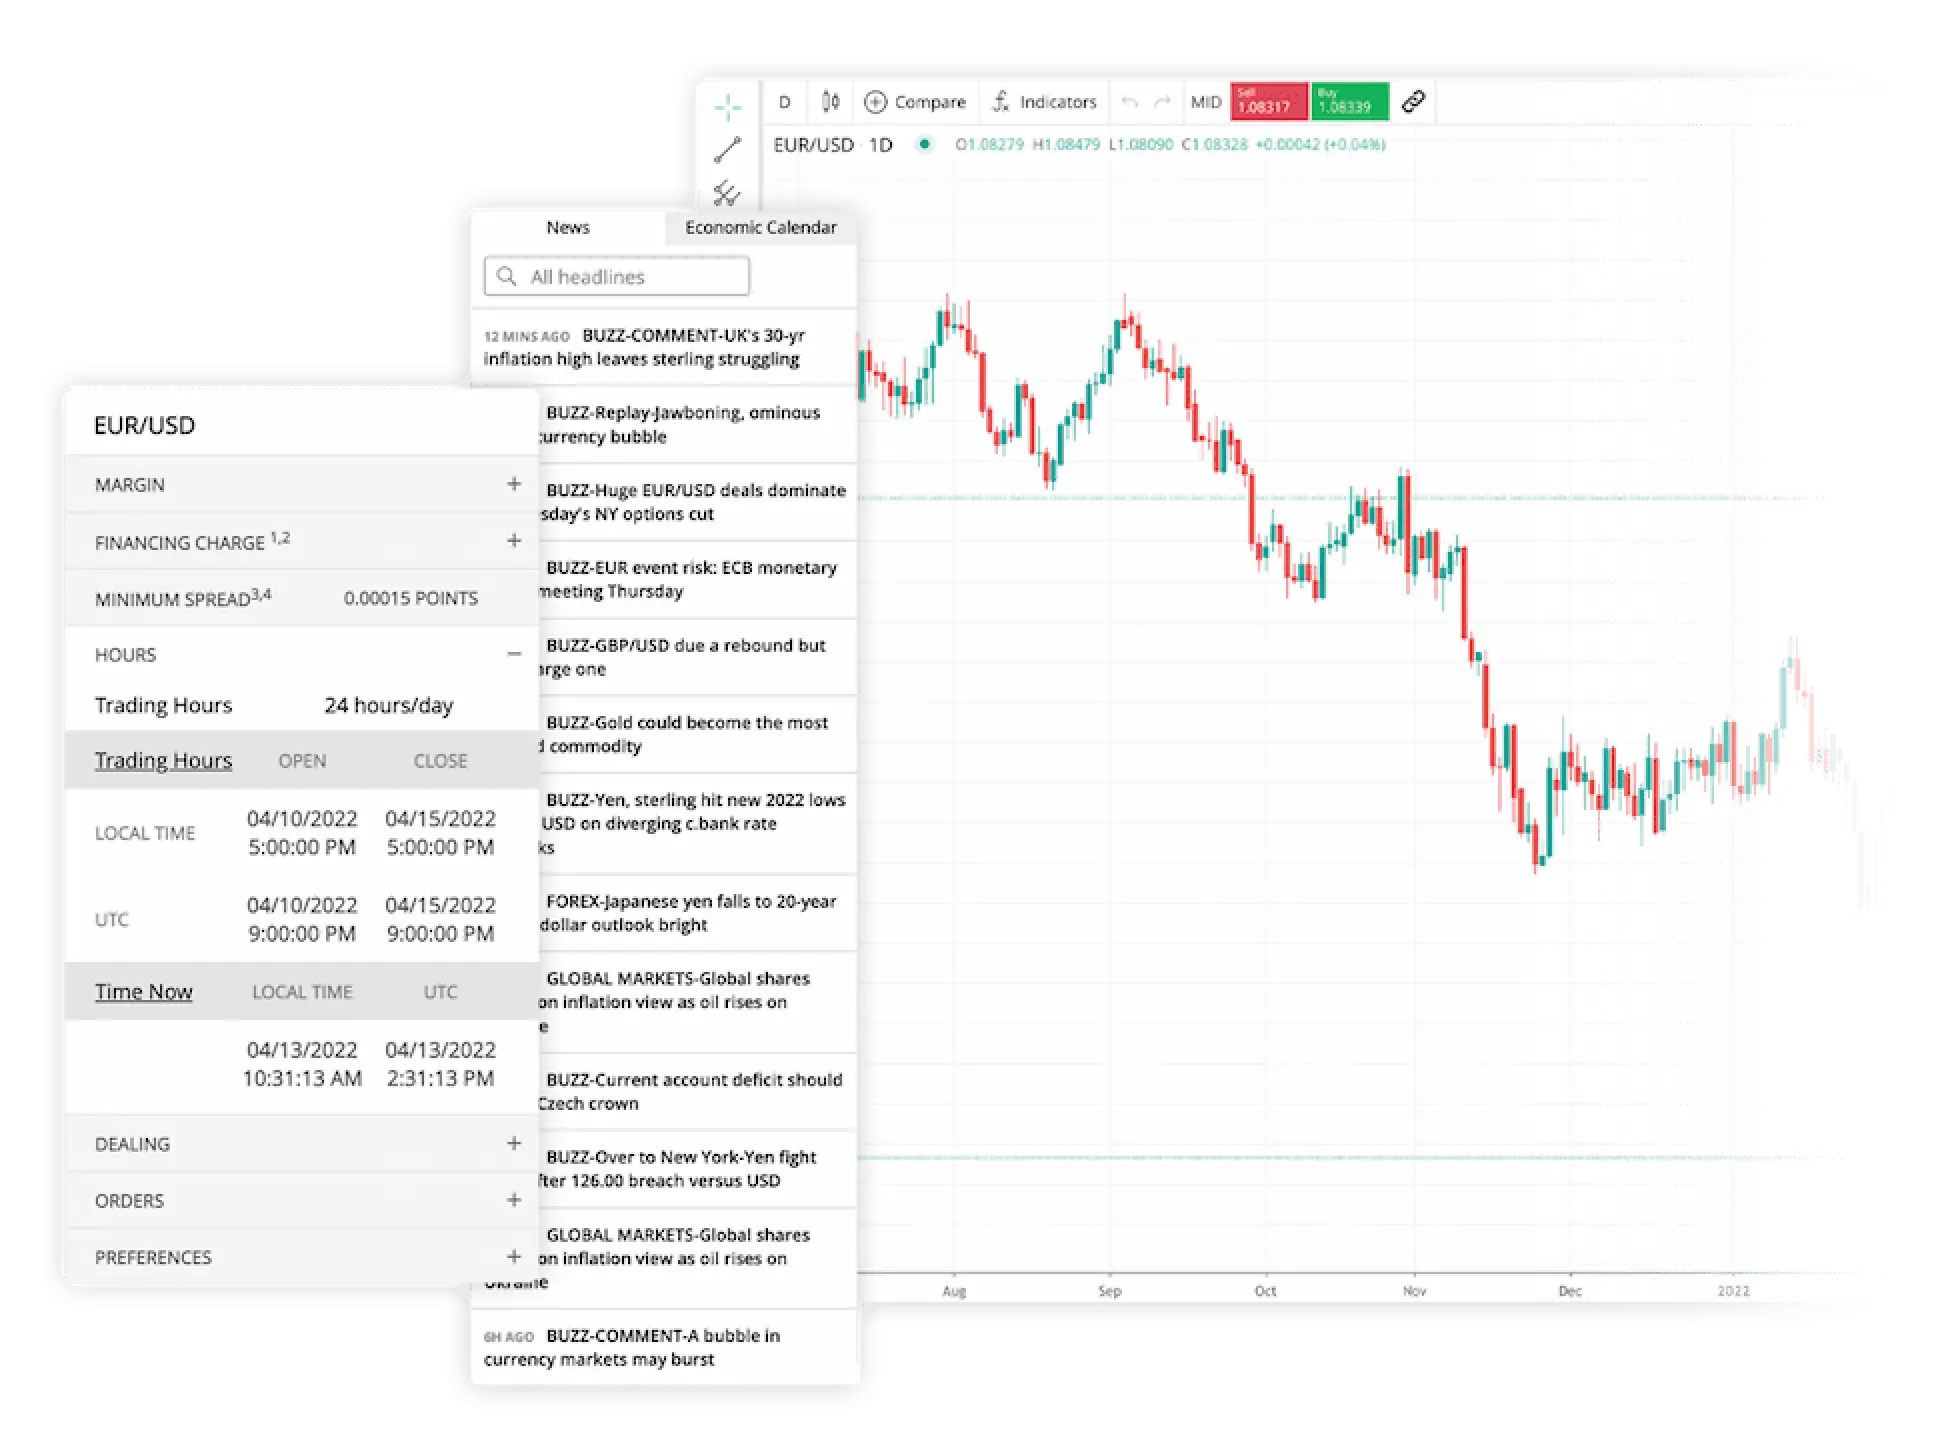
Task: Click the undo arrow in the toolbar
Action: click(x=1130, y=102)
